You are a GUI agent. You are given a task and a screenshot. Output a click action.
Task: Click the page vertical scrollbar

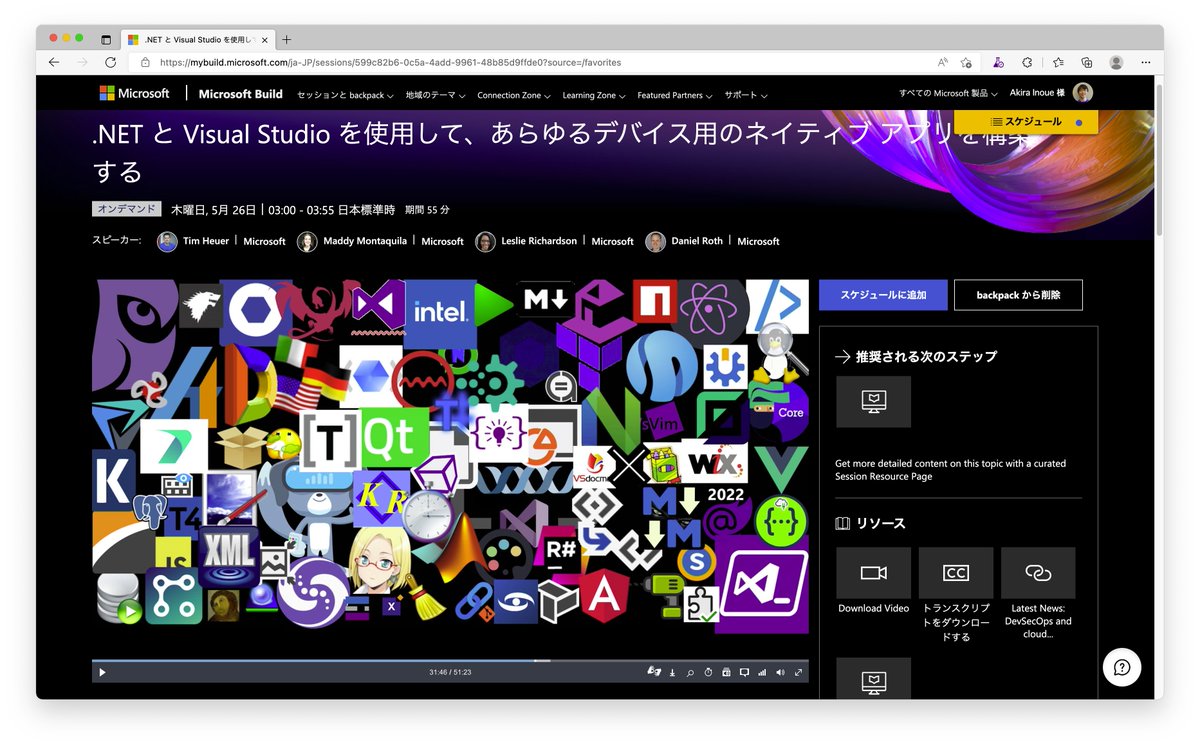pos(1158,160)
